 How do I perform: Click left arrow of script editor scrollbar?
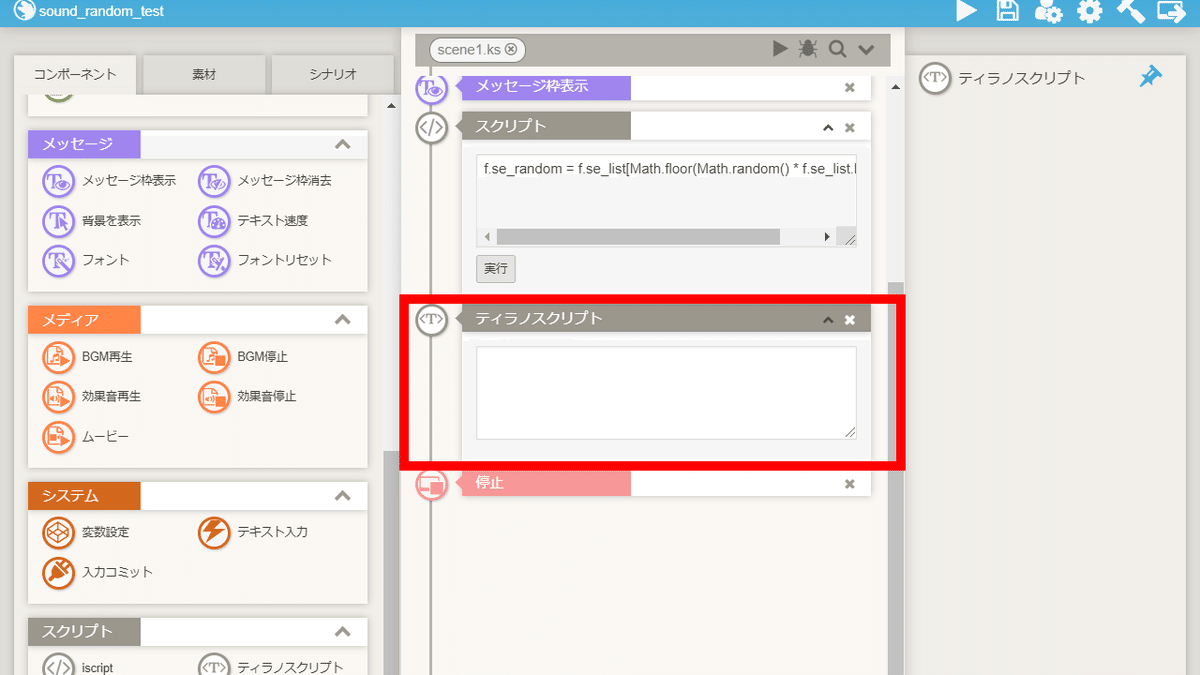[x=487, y=237]
